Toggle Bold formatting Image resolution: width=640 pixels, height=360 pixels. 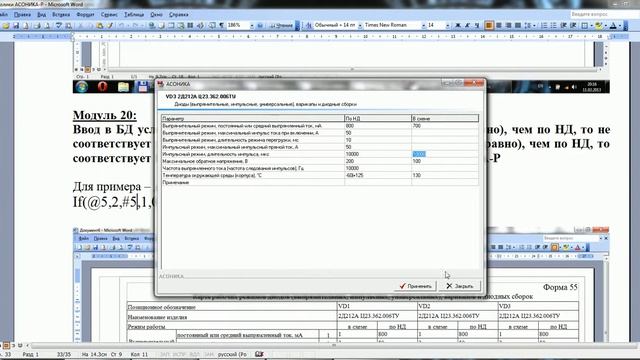tap(458, 26)
